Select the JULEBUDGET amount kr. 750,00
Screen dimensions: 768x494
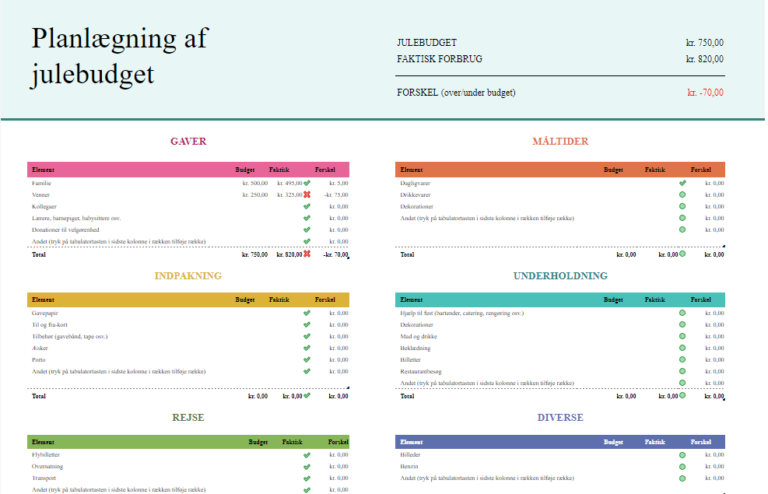[704, 42]
